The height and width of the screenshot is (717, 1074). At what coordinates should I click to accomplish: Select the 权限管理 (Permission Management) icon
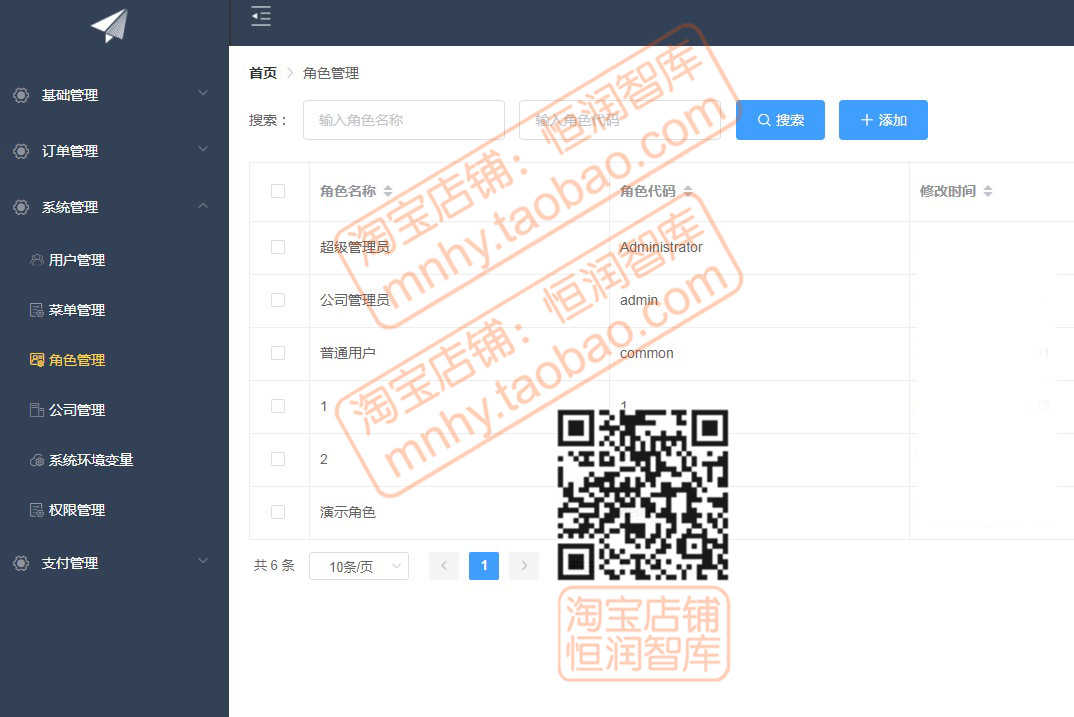point(35,510)
